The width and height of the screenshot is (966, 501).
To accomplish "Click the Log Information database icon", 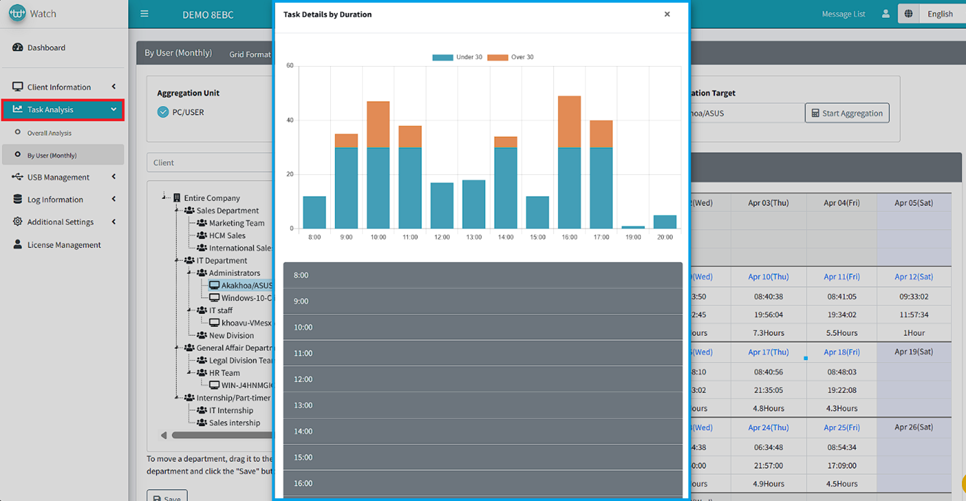I will (x=17, y=199).
